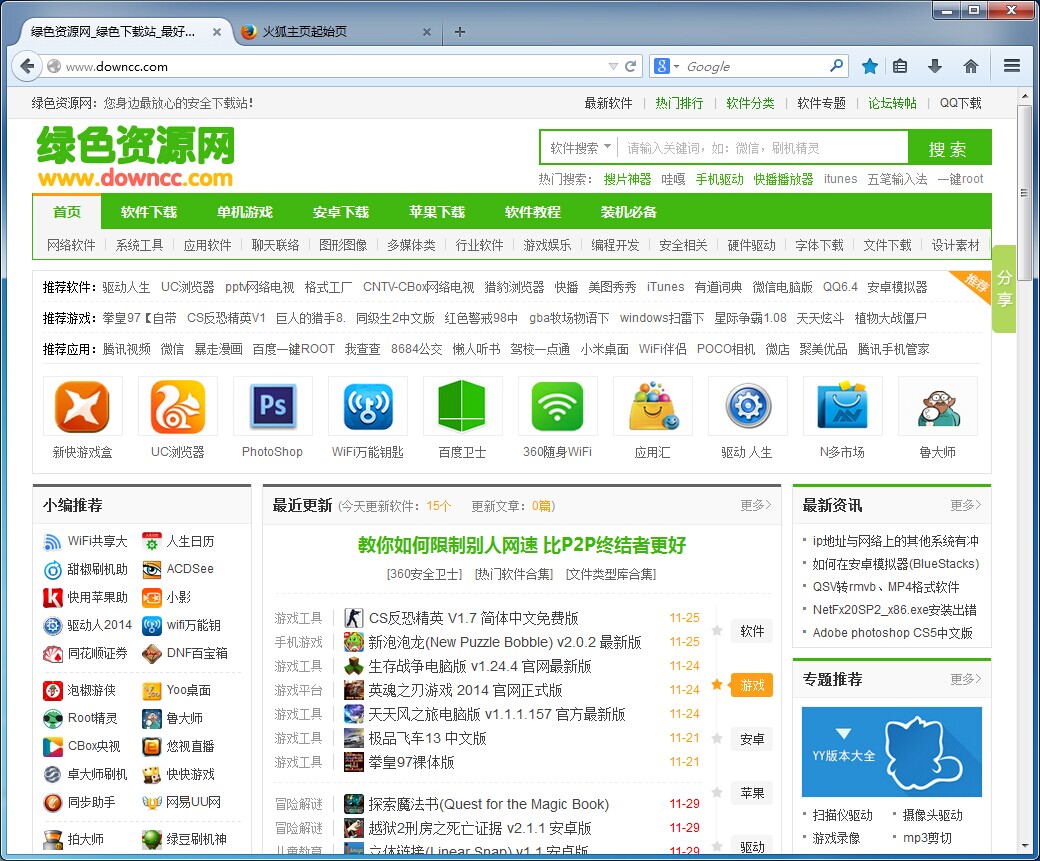Select the WiFi万能钥匙 app icon
Viewport: 1040px width, 861px height.
pos(368,406)
